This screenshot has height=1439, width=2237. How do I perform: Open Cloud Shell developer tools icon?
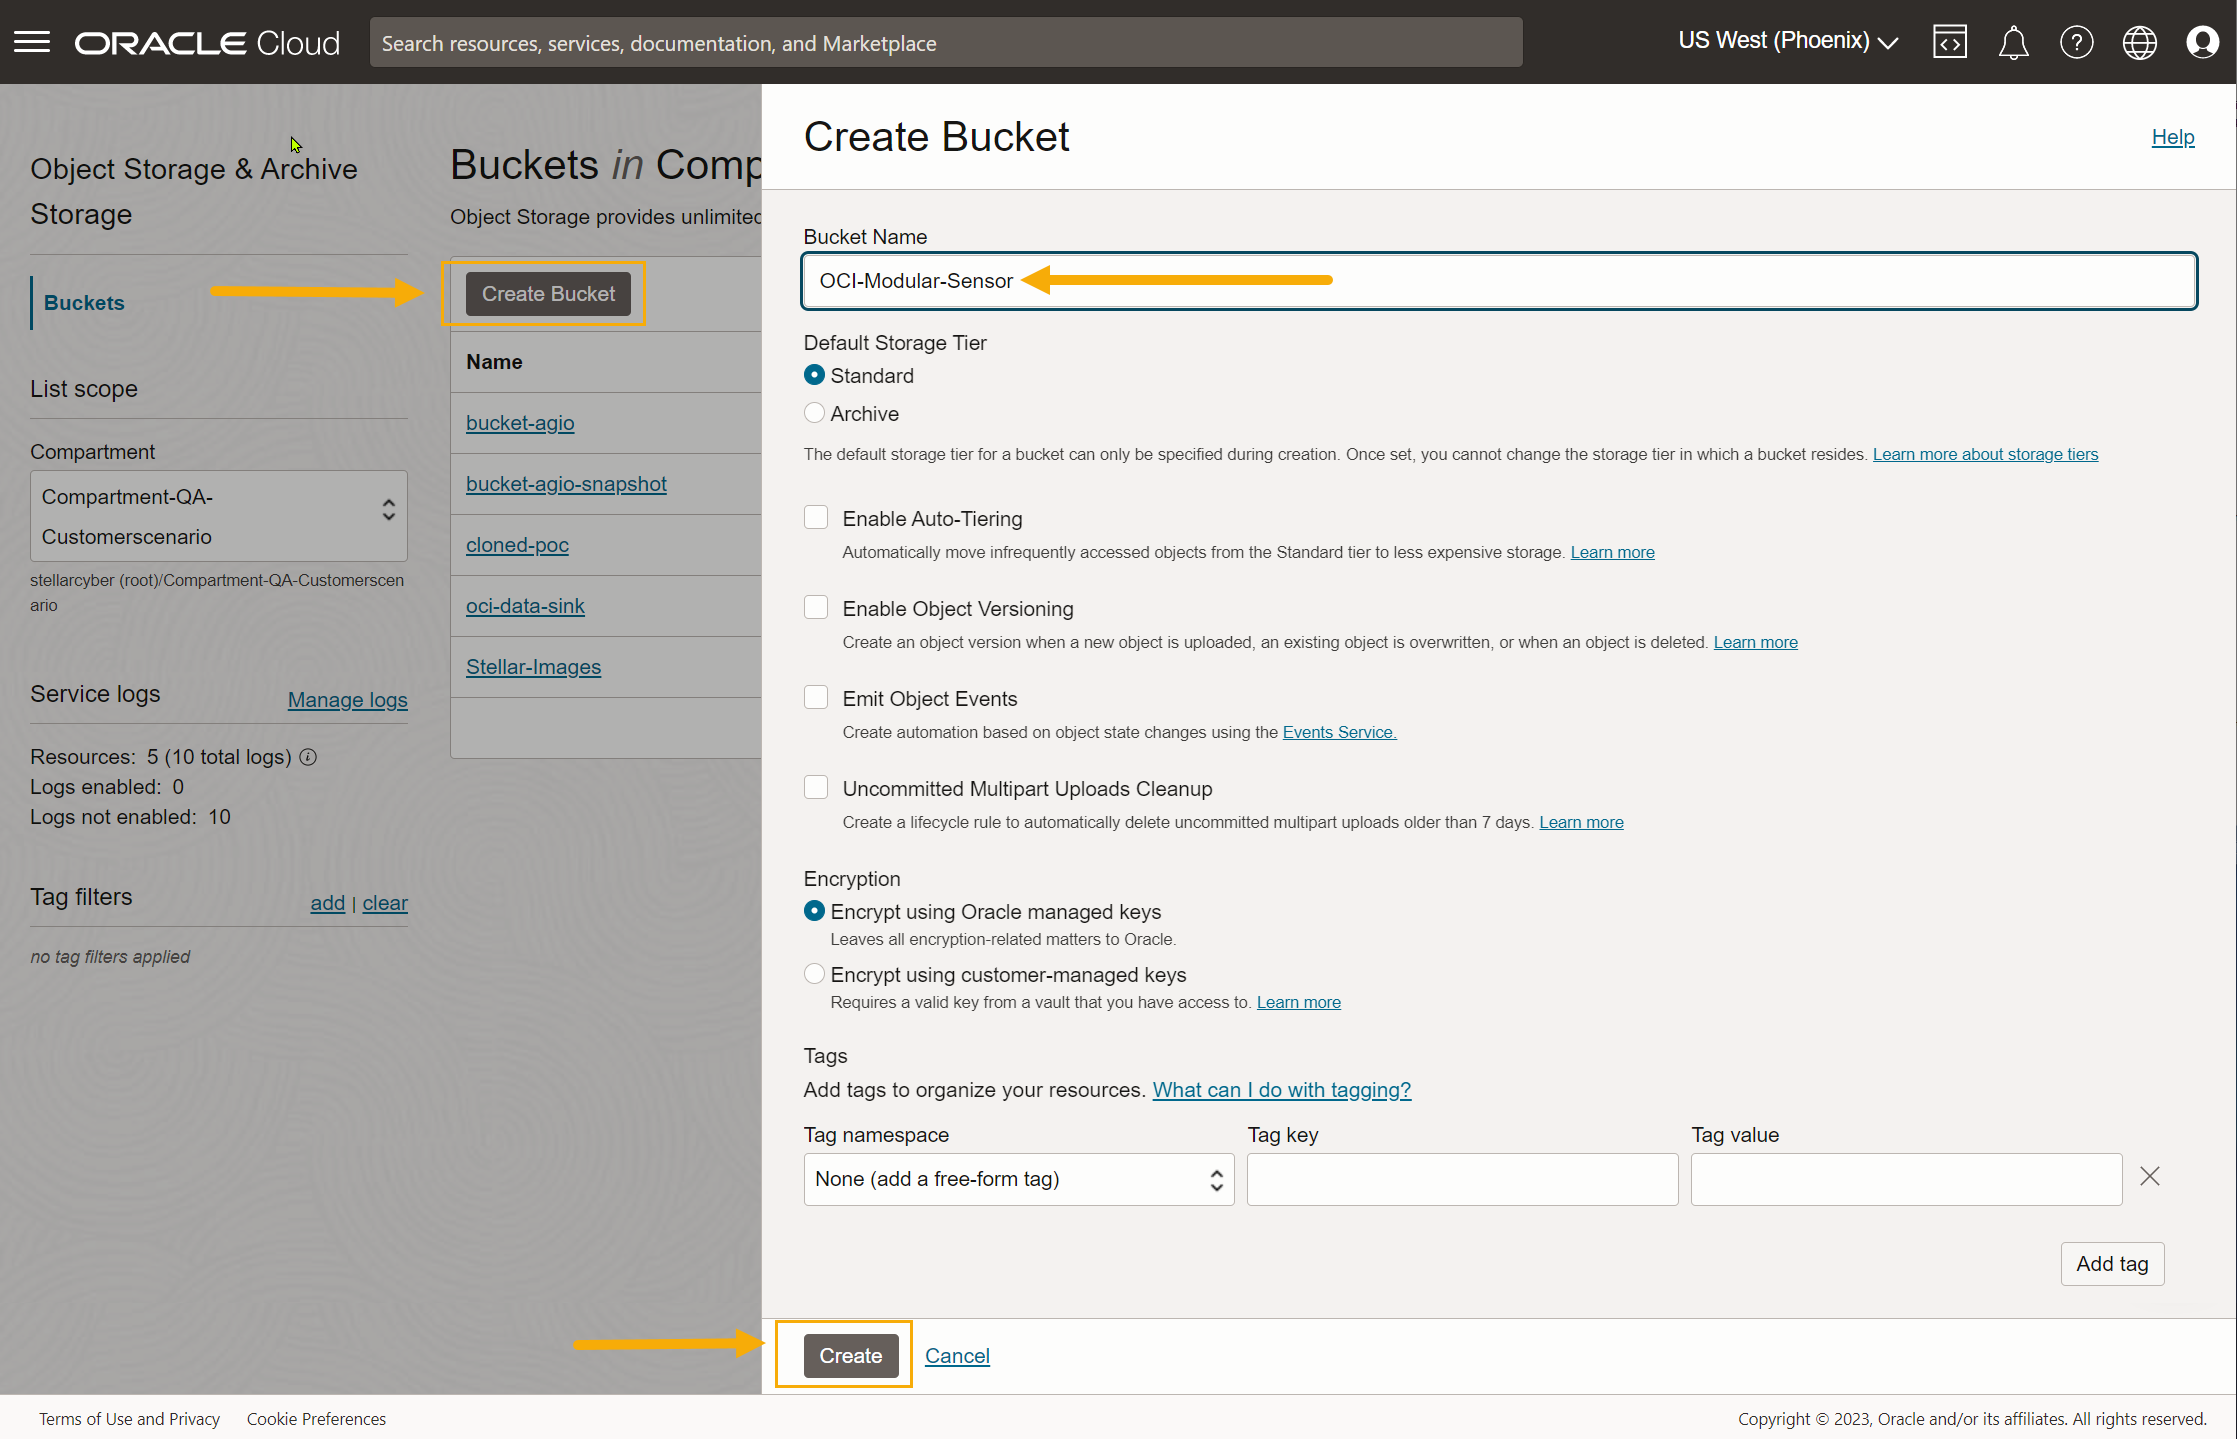click(x=1949, y=42)
